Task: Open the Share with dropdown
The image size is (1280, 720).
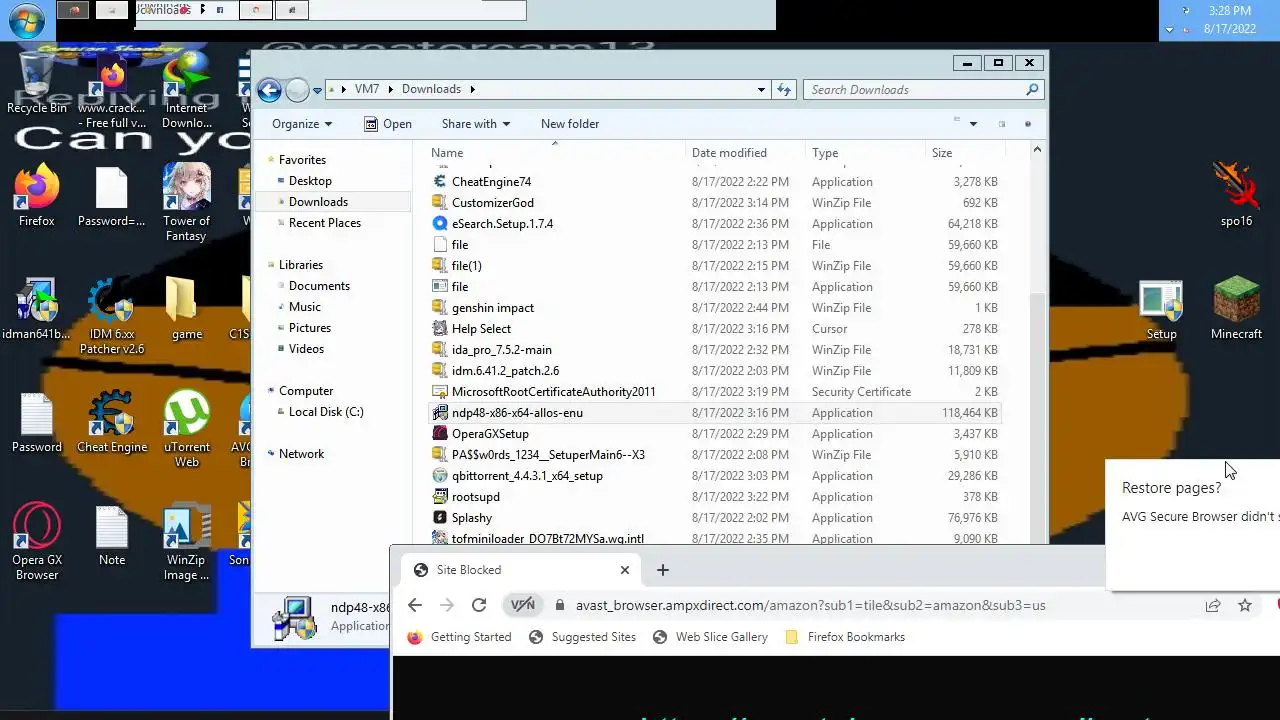Action: click(476, 124)
